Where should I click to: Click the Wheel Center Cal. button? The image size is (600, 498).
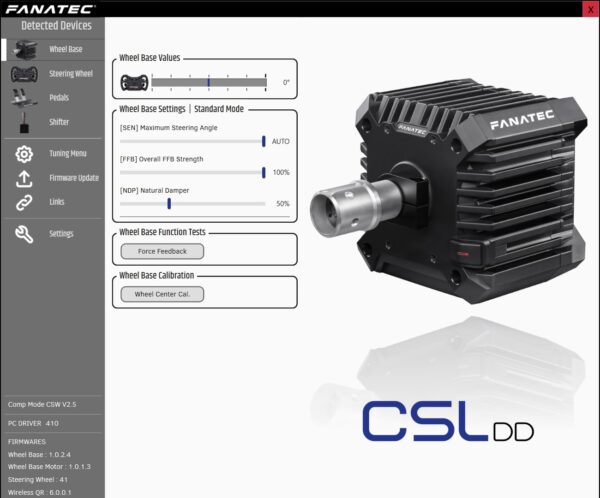(162, 294)
